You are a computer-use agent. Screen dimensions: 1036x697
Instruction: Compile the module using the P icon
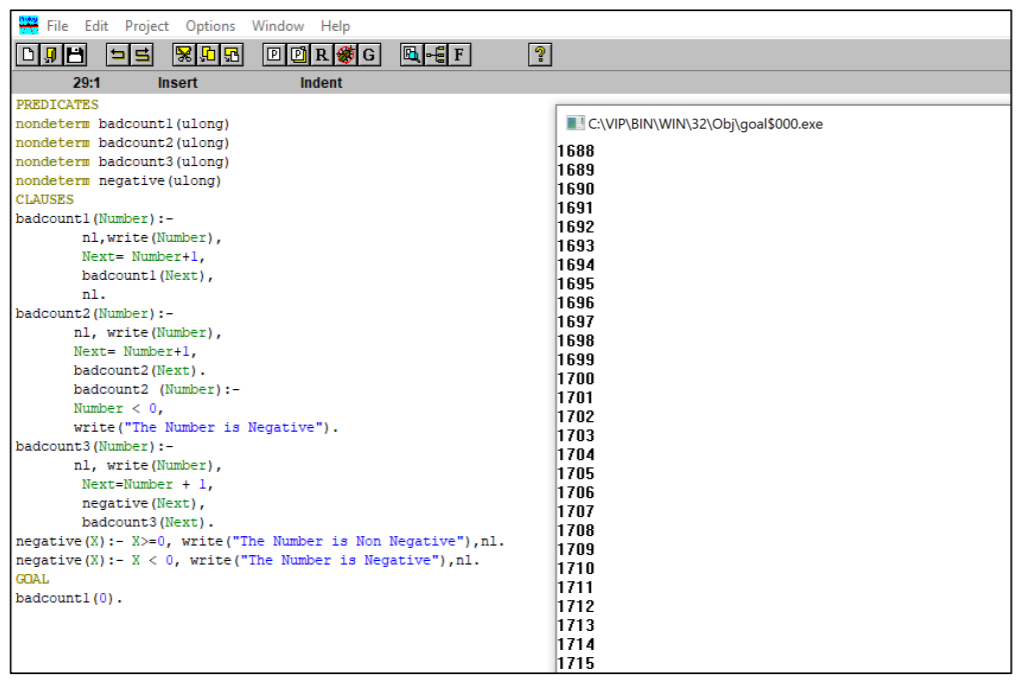coord(273,54)
